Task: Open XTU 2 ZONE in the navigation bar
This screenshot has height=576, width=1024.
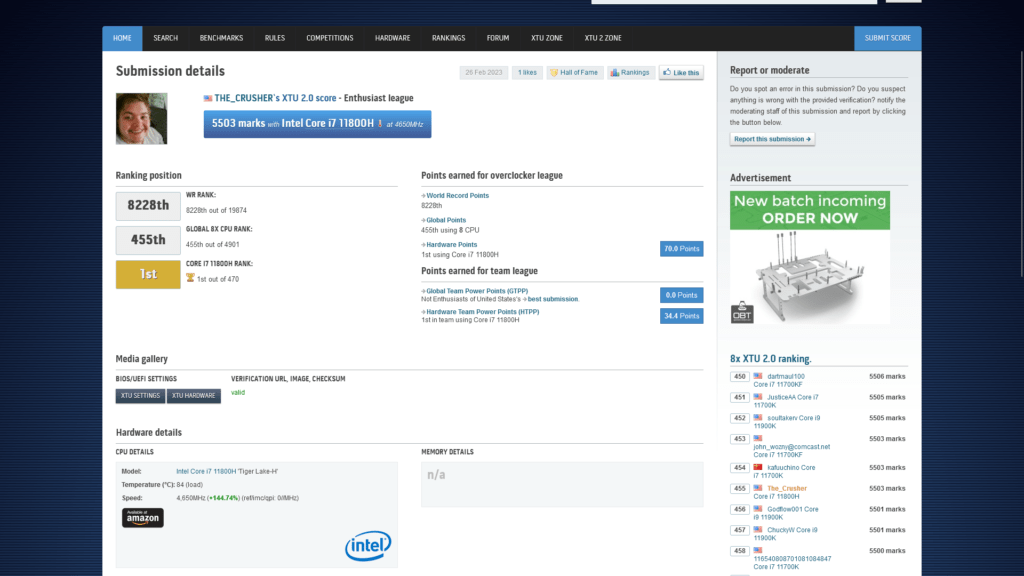Action: pos(603,39)
